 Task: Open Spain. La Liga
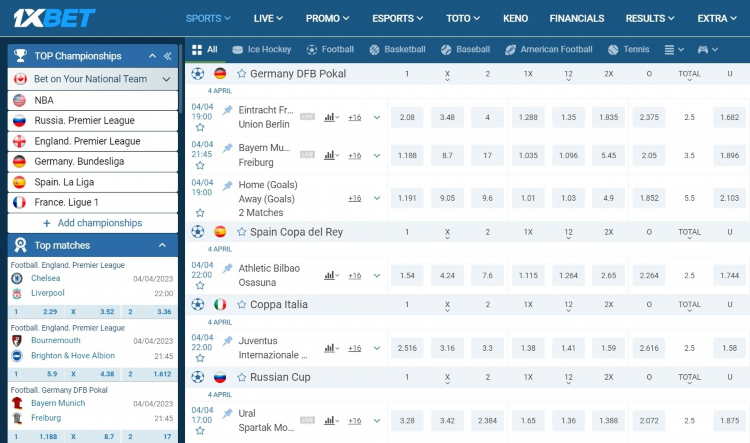(93, 182)
